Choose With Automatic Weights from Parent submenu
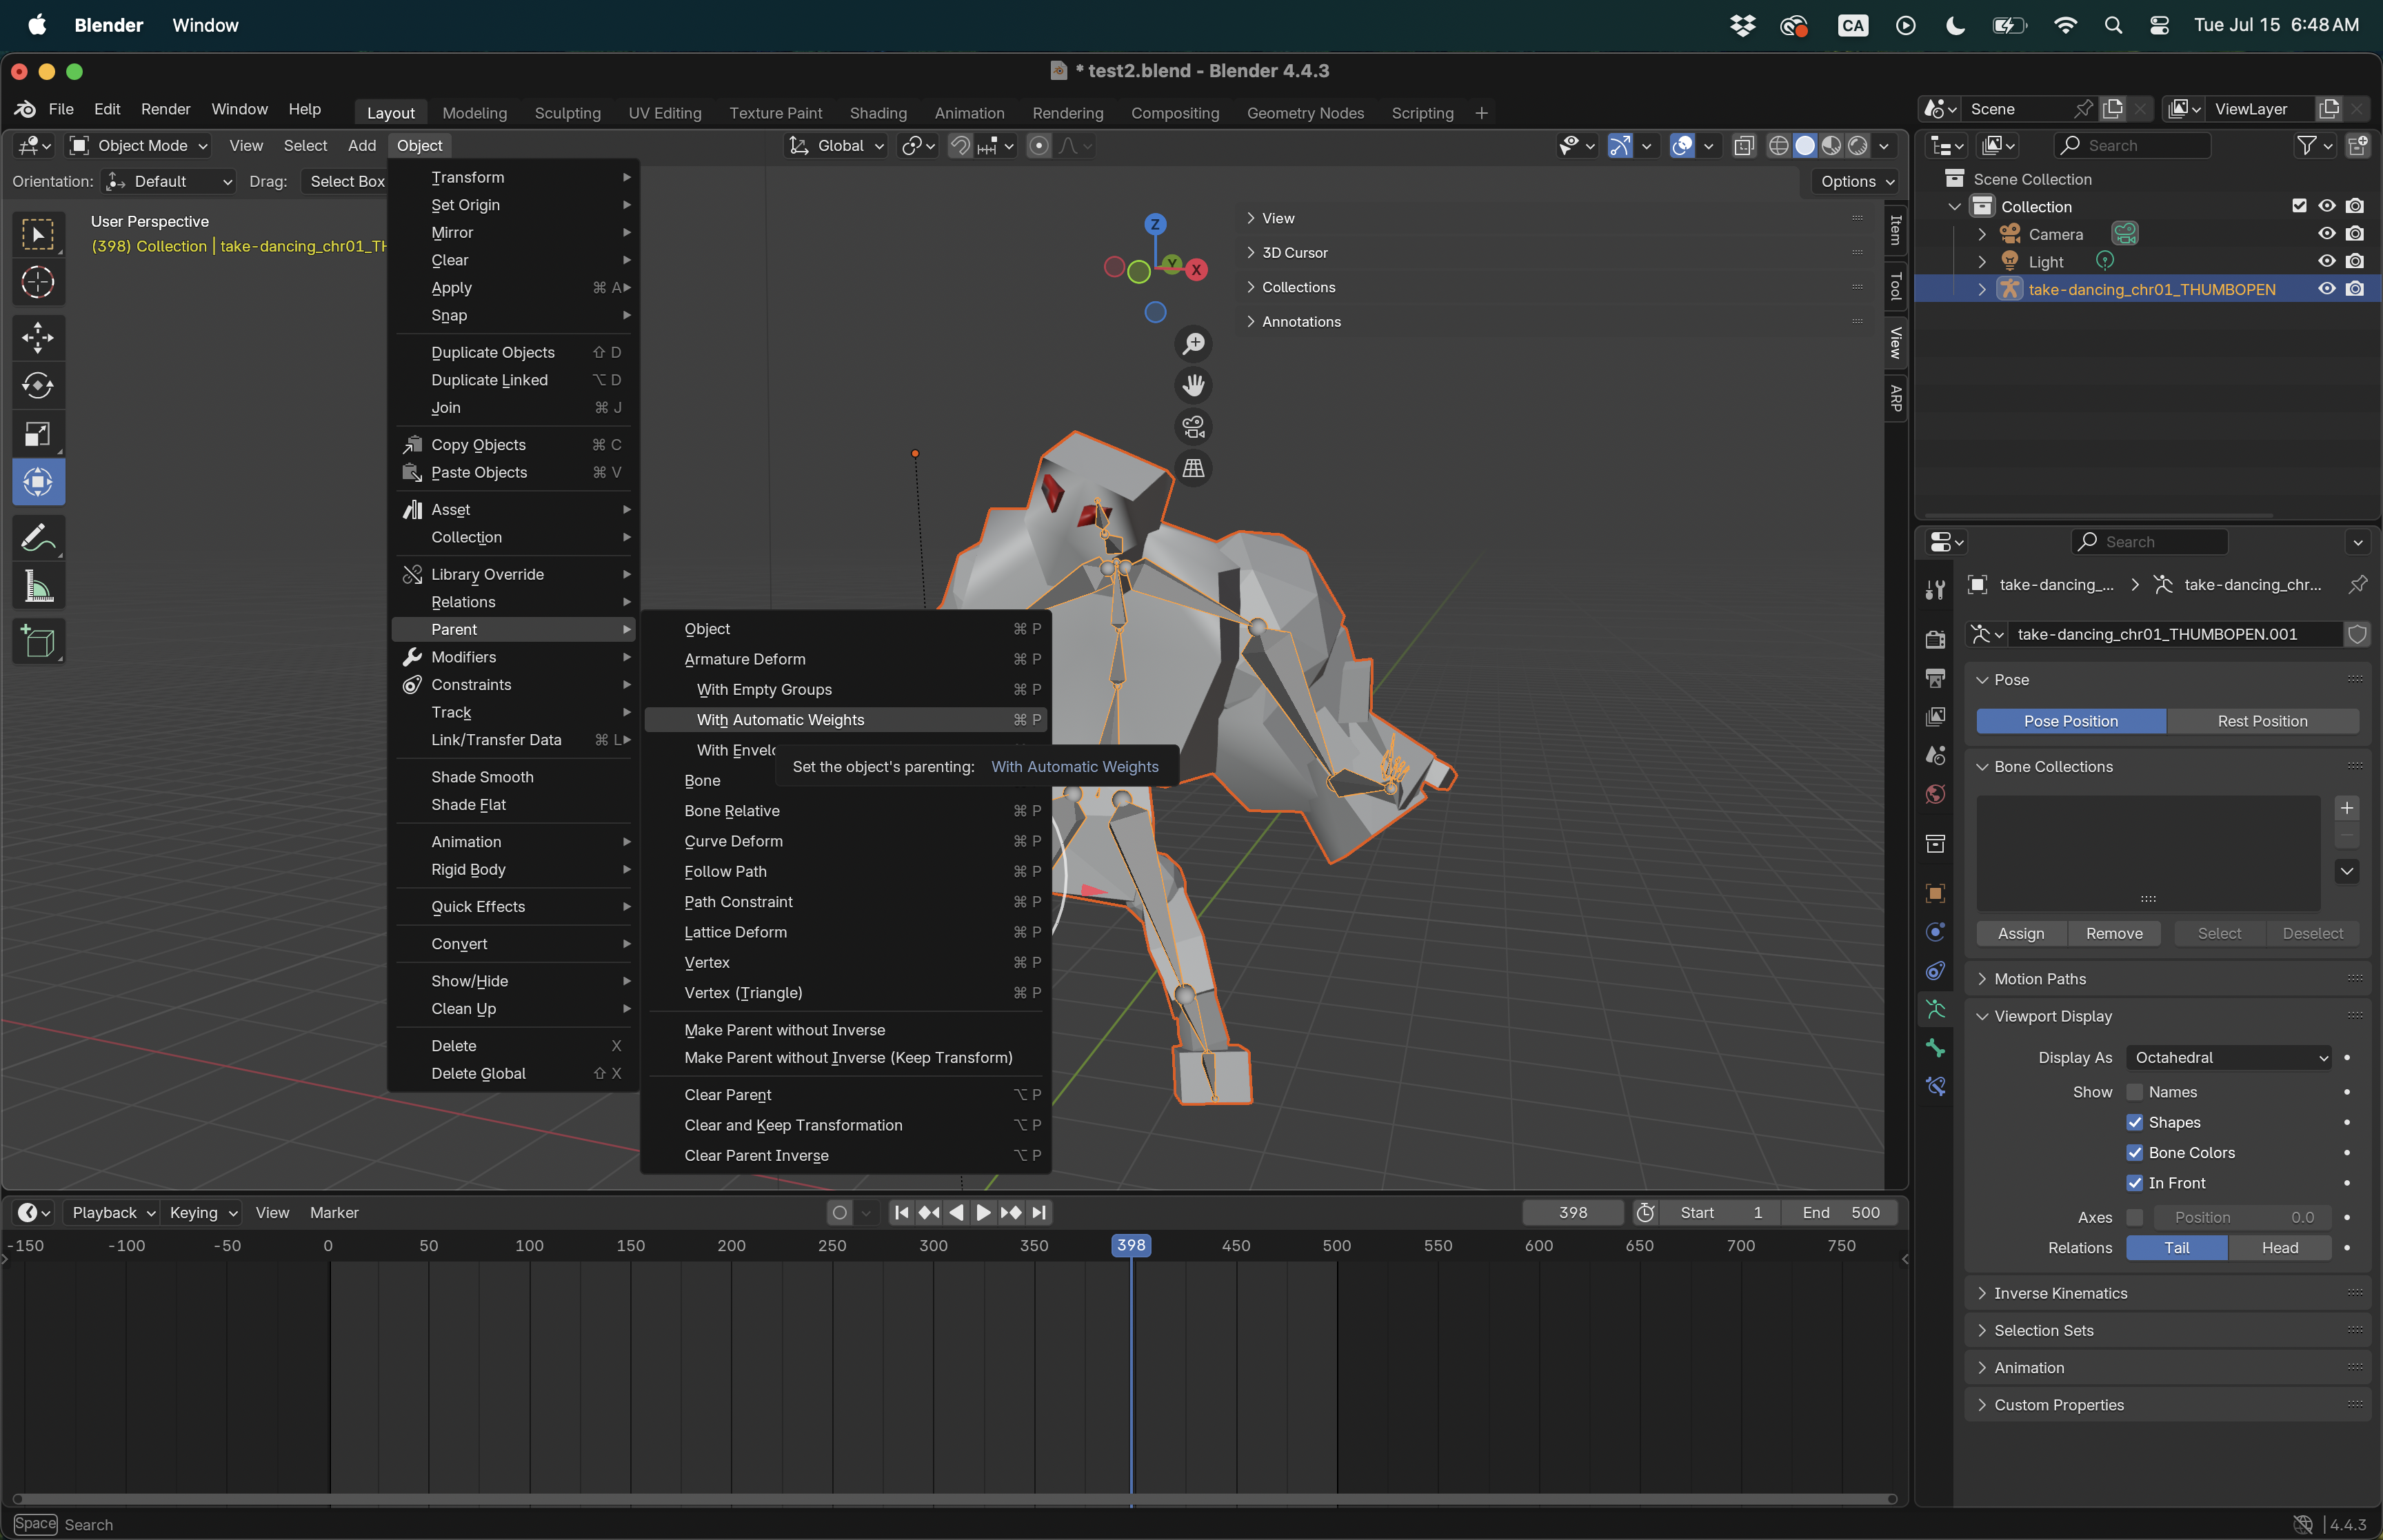Image resolution: width=2383 pixels, height=1540 pixels. 846,720
